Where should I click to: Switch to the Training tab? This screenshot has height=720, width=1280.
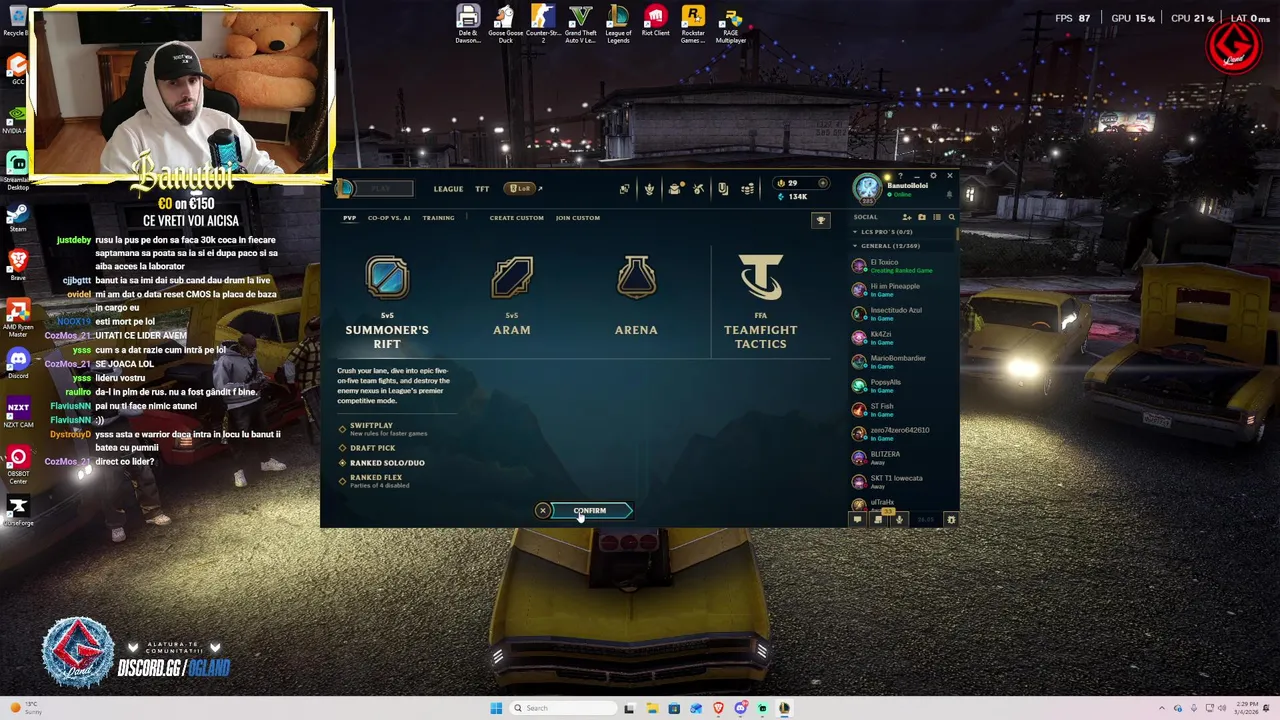(438, 218)
